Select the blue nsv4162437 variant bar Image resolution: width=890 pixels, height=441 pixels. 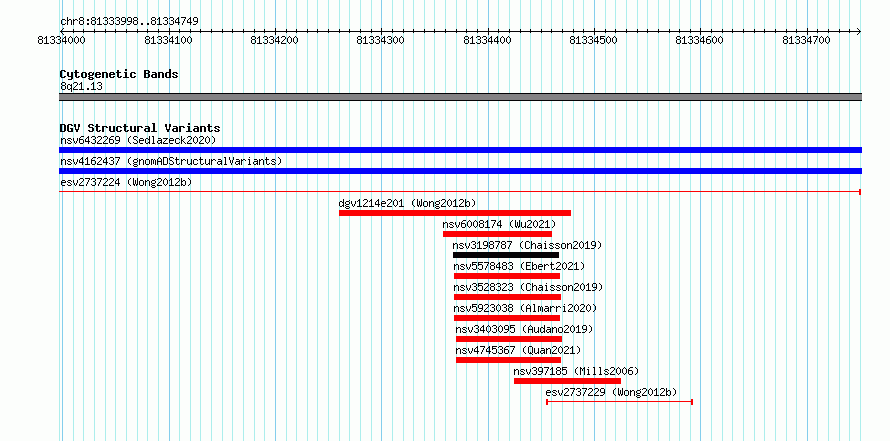pos(460,171)
